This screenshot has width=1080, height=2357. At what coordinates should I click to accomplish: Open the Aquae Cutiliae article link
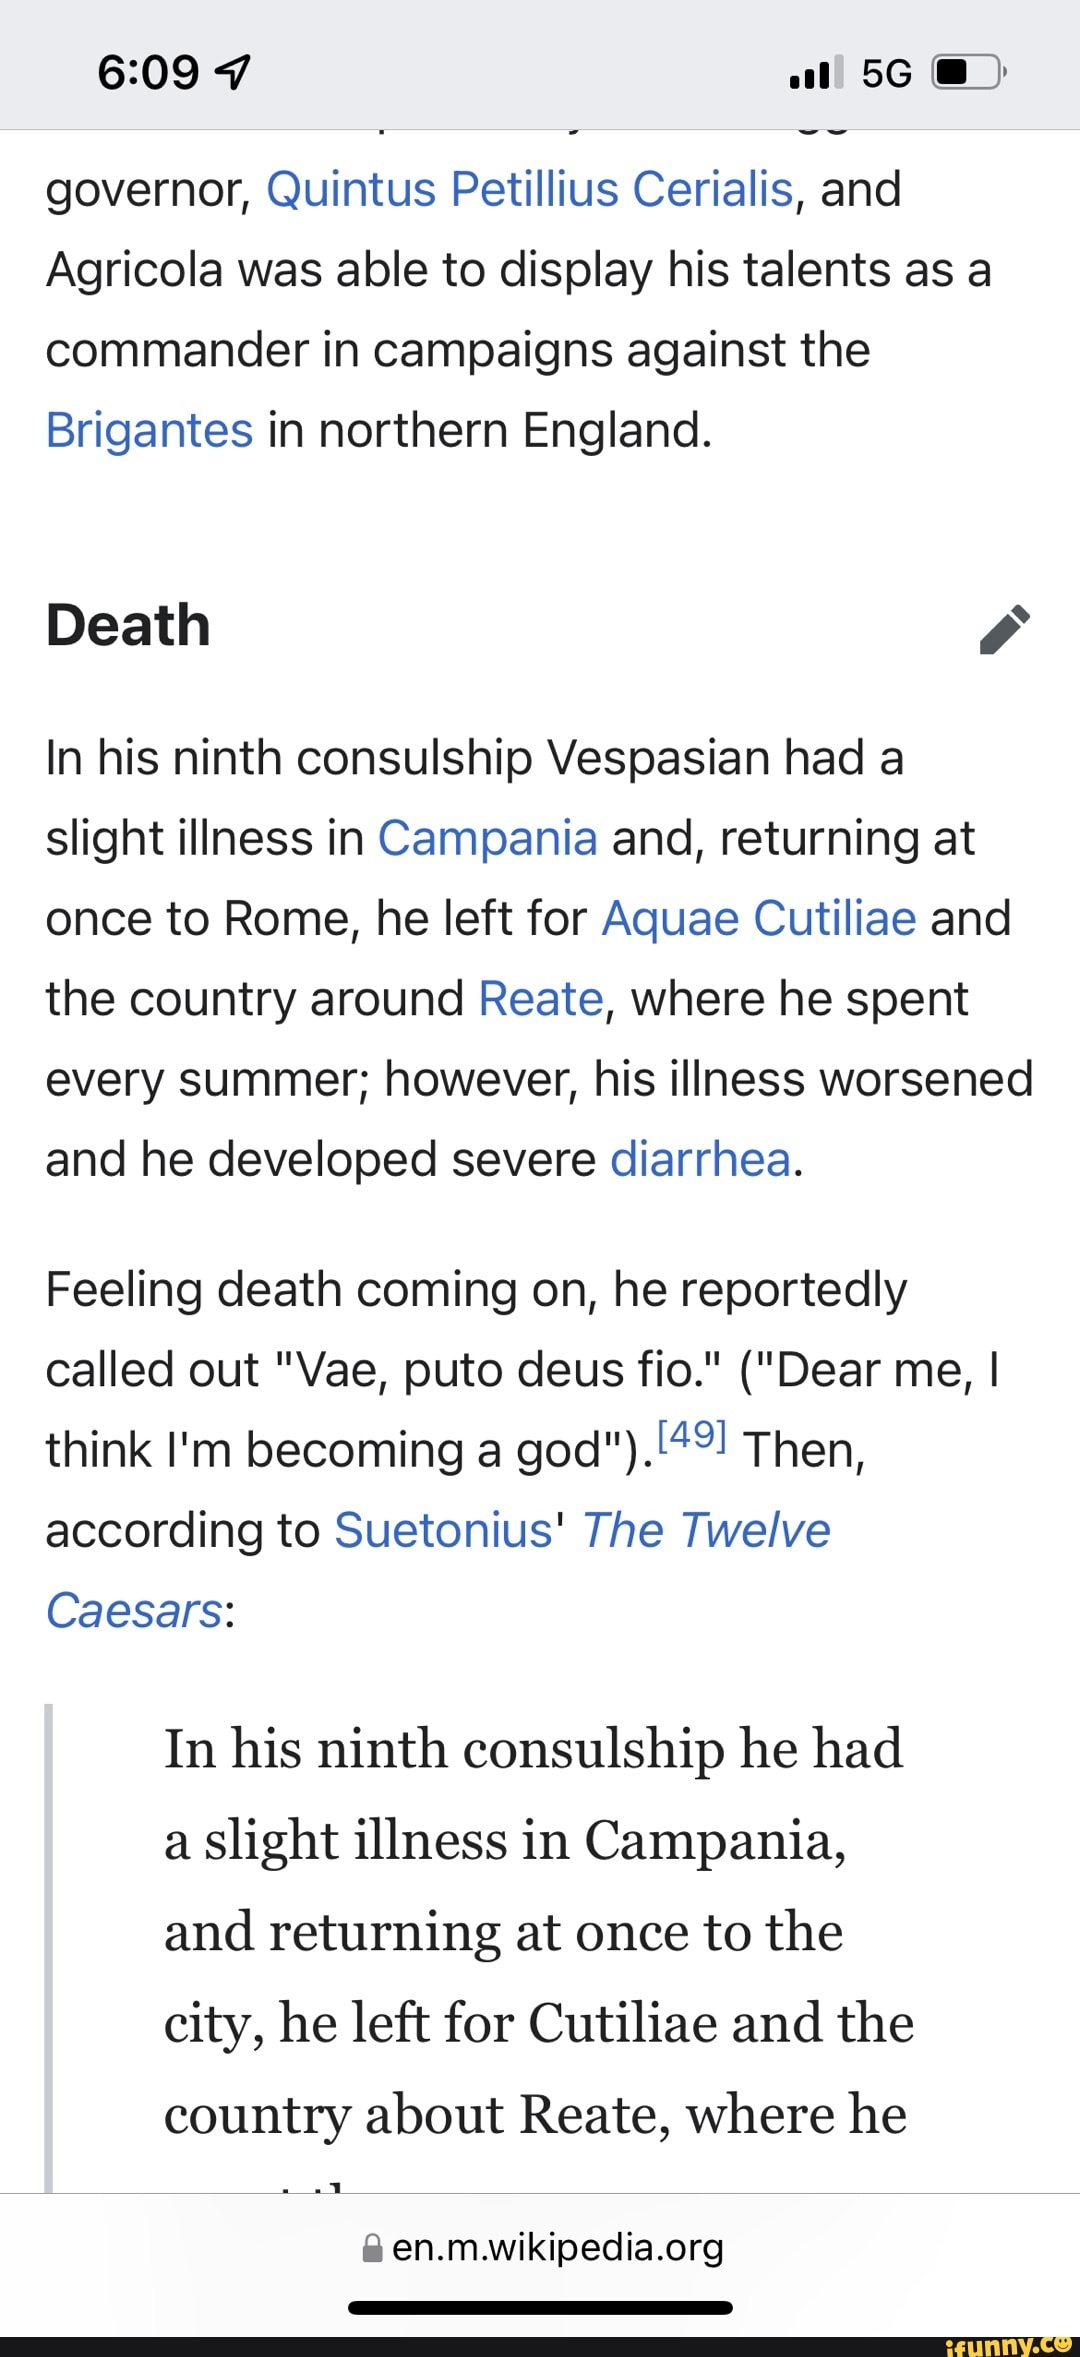coord(758,918)
